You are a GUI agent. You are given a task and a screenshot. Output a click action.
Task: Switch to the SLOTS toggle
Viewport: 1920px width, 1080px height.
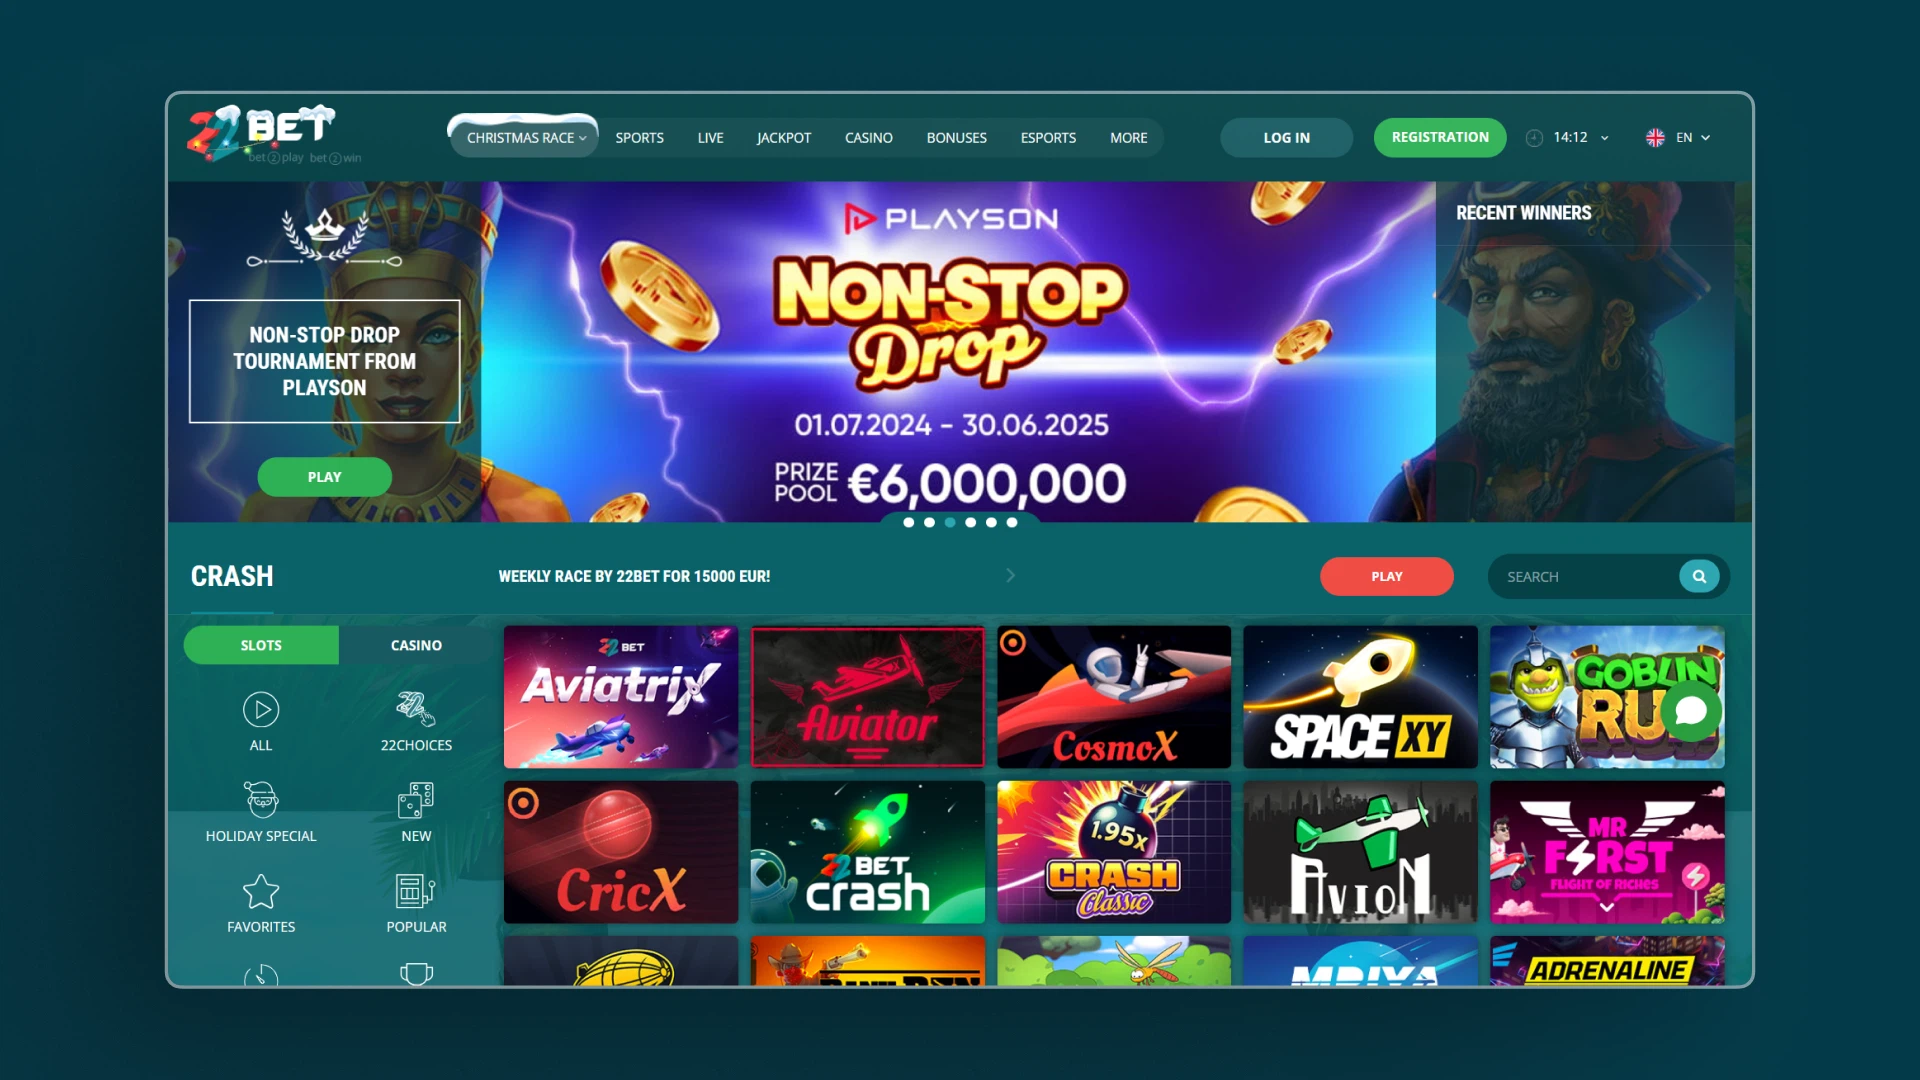coord(261,645)
